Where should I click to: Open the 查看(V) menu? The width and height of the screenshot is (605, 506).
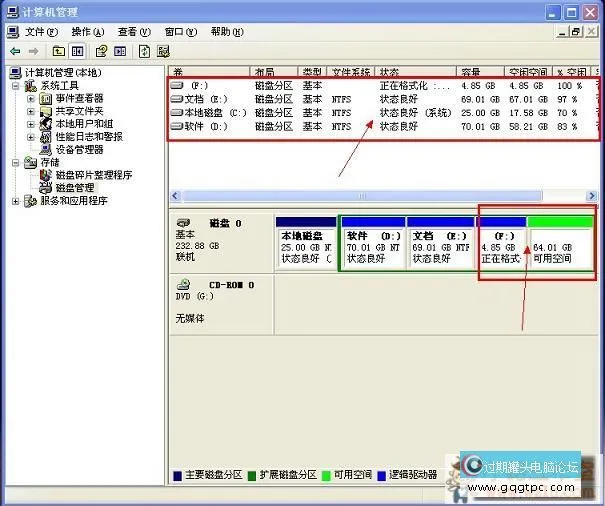click(134, 32)
